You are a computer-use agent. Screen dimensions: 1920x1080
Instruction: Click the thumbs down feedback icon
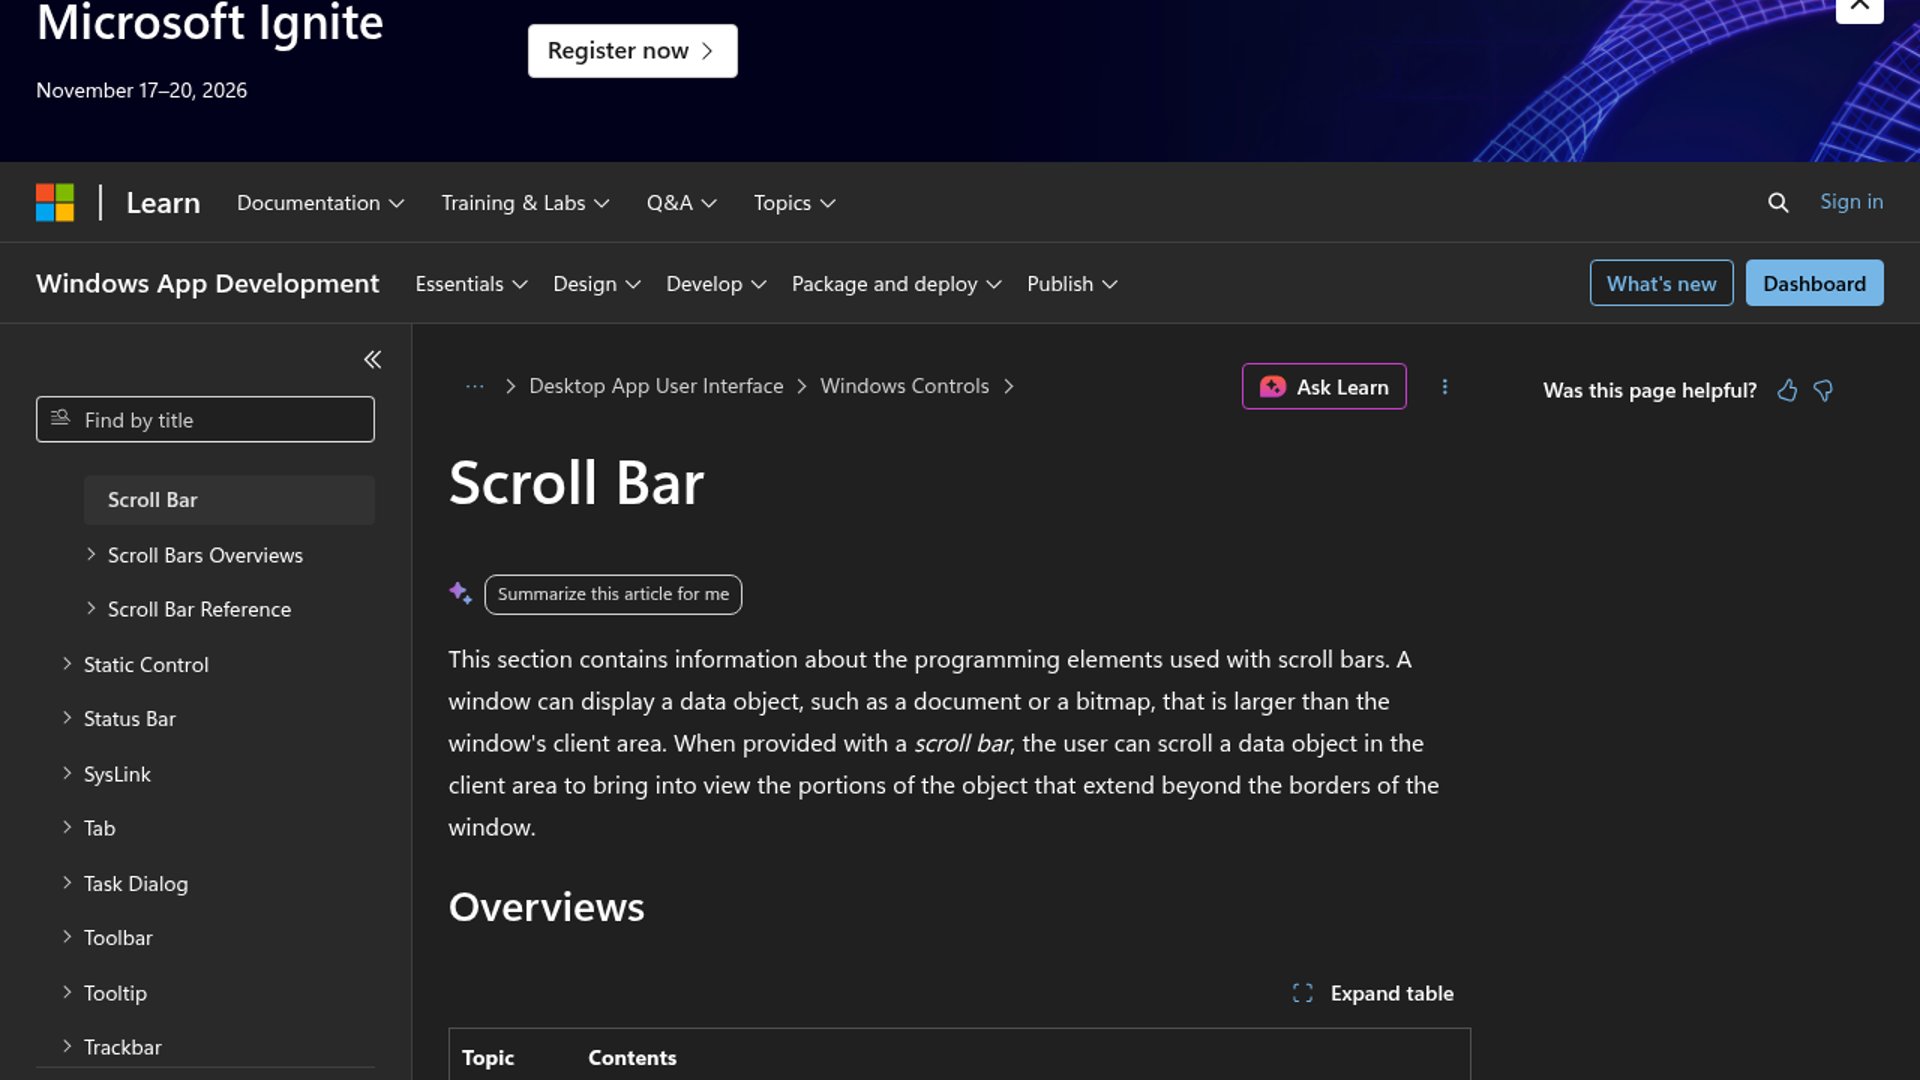(x=1823, y=391)
